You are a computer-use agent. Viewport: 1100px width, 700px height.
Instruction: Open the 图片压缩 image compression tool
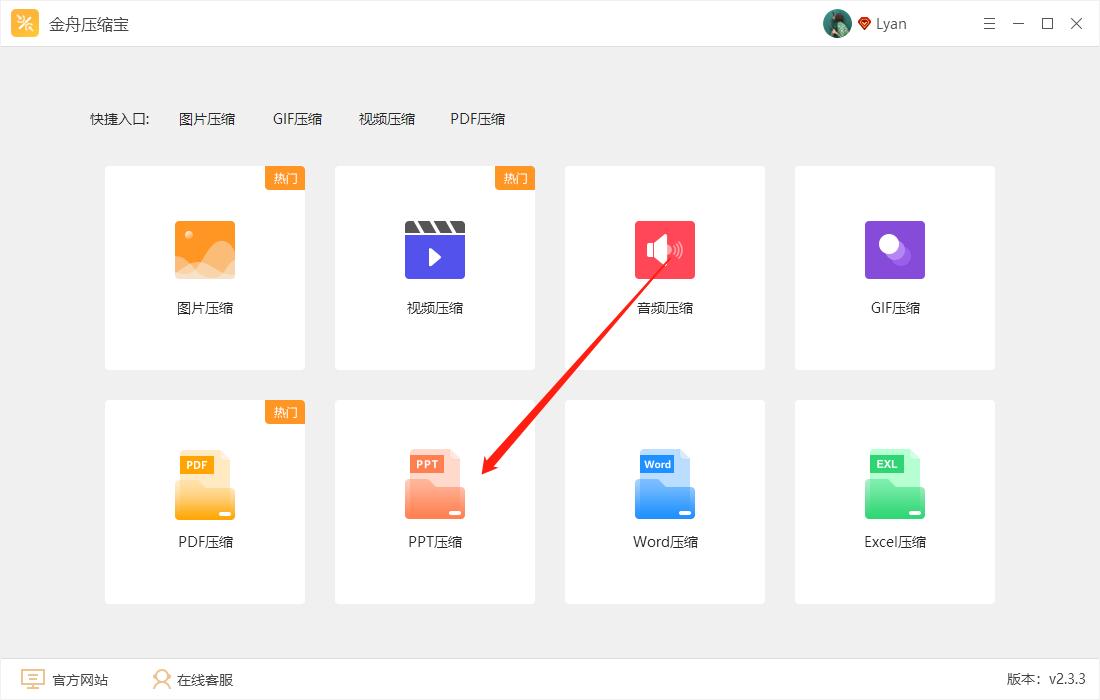204,267
